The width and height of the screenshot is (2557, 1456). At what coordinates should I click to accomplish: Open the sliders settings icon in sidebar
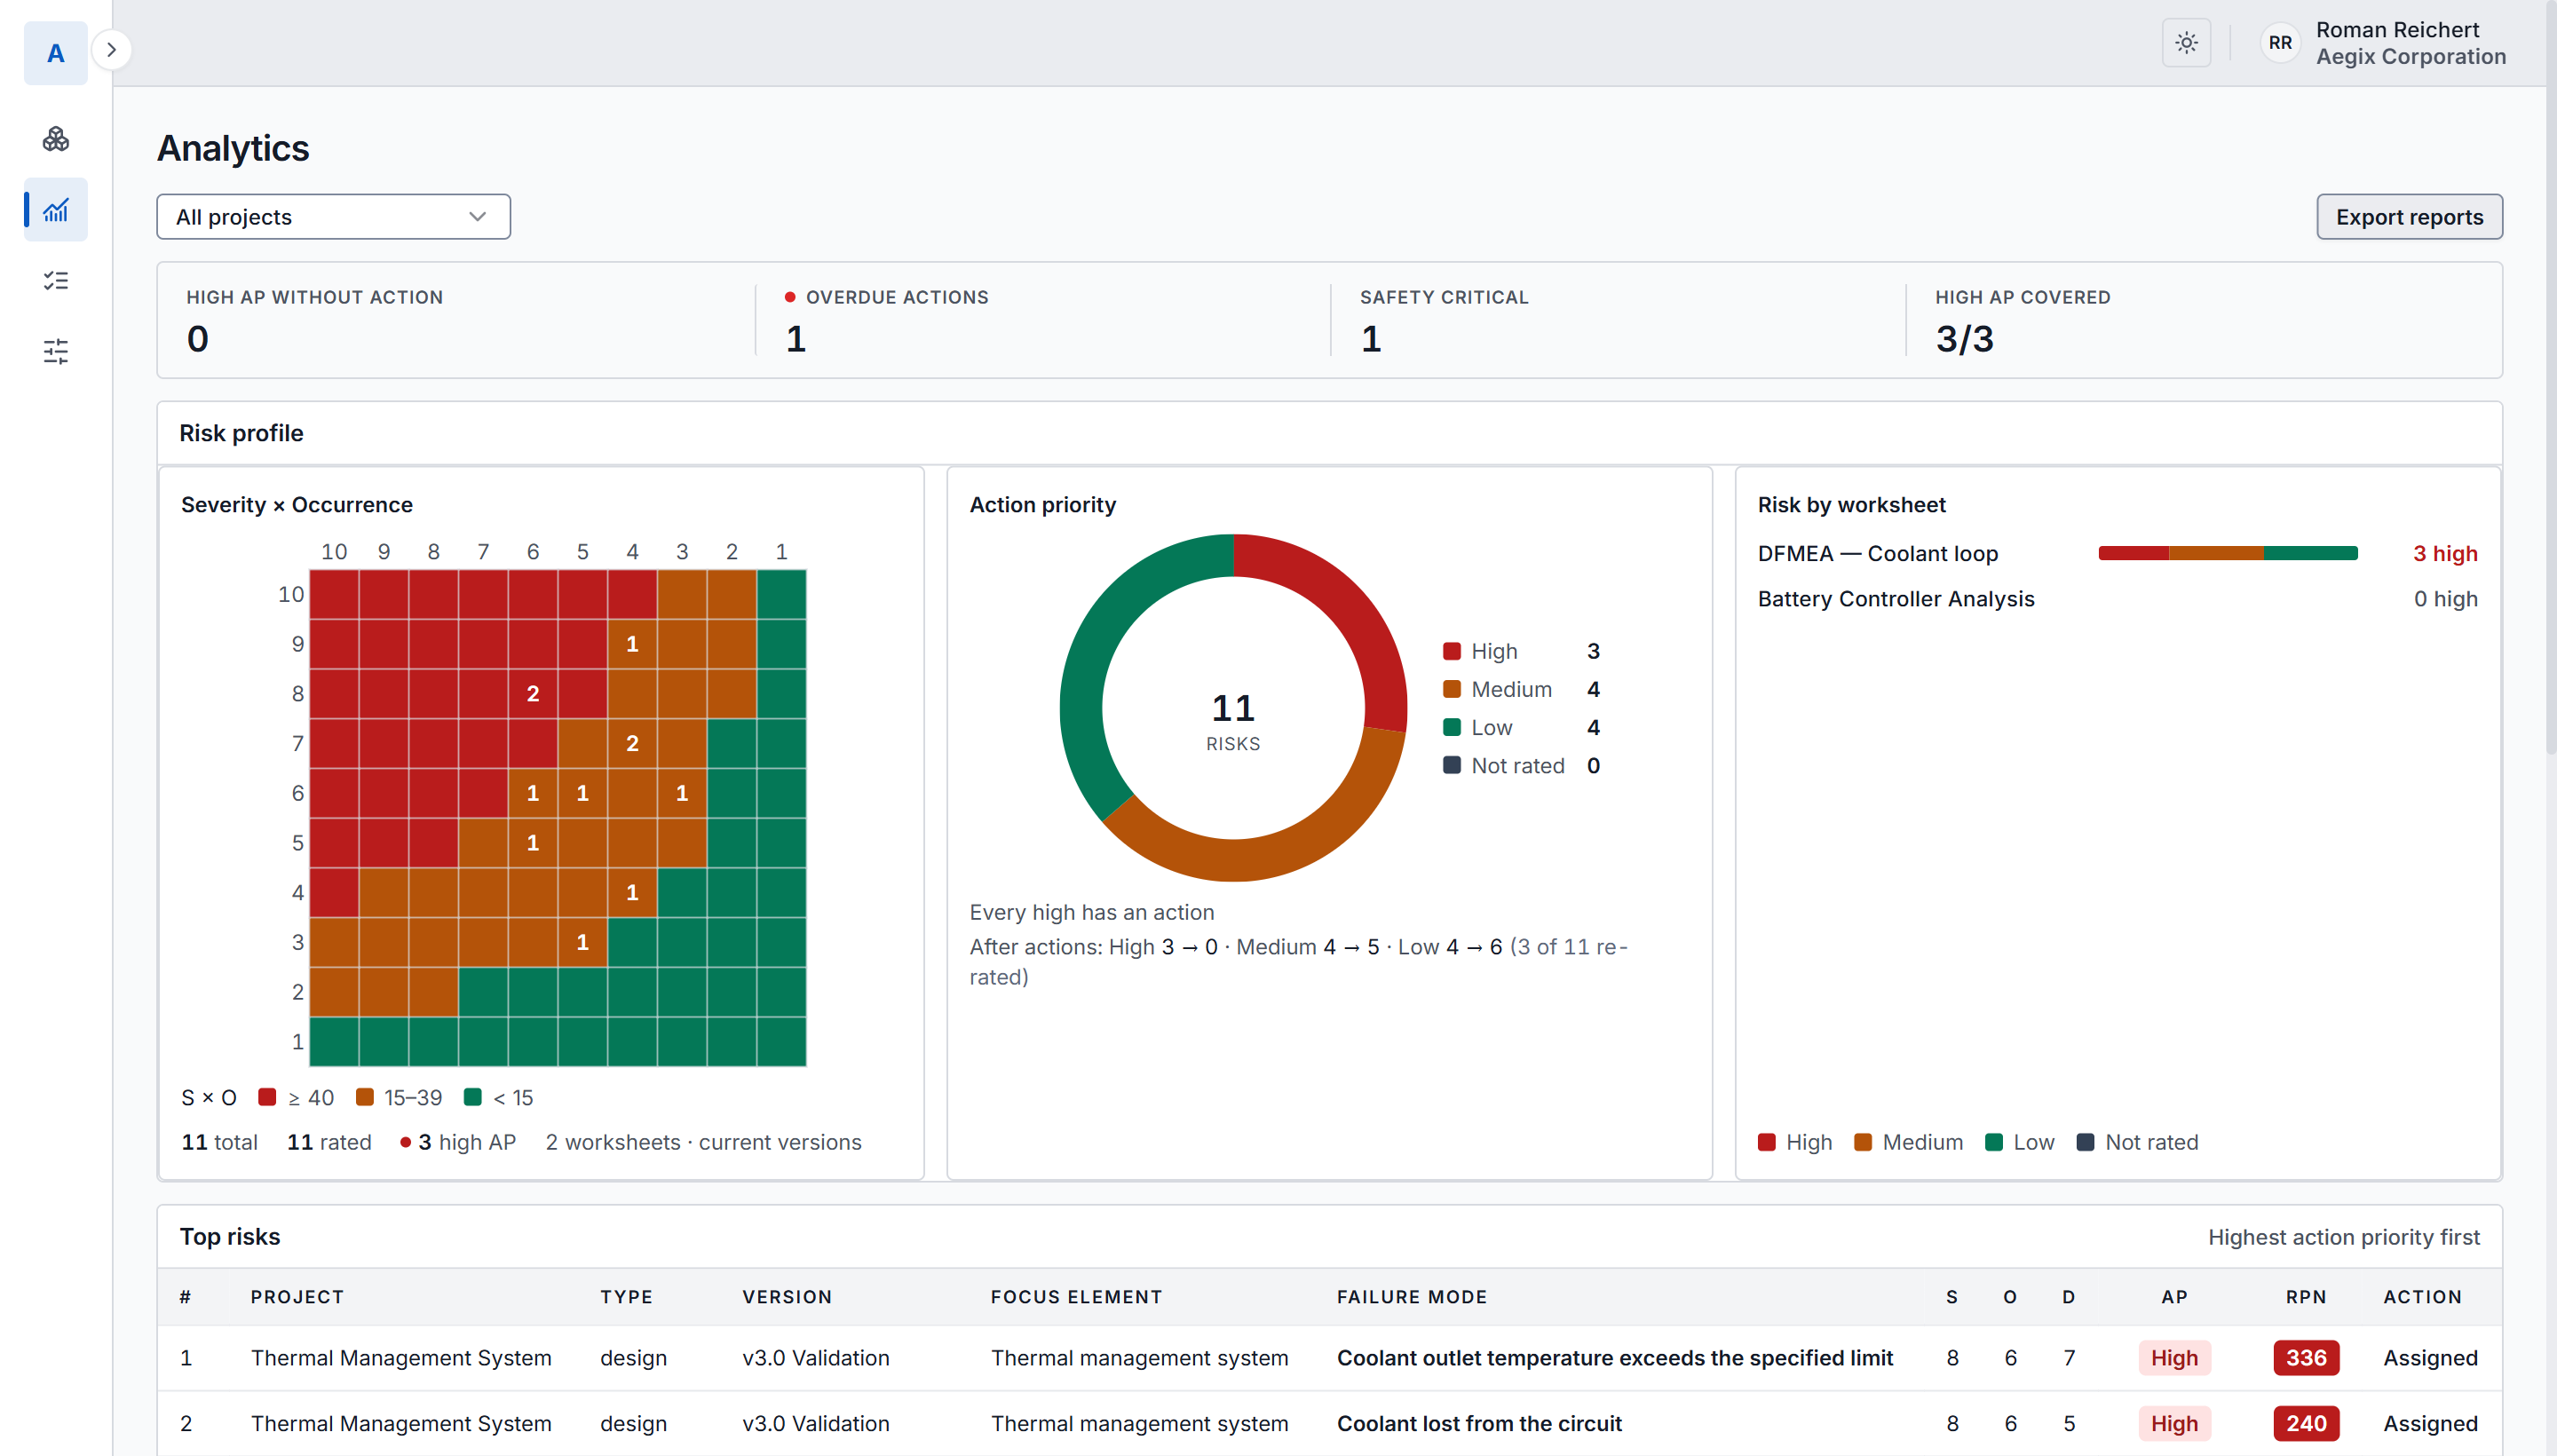tap(56, 352)
